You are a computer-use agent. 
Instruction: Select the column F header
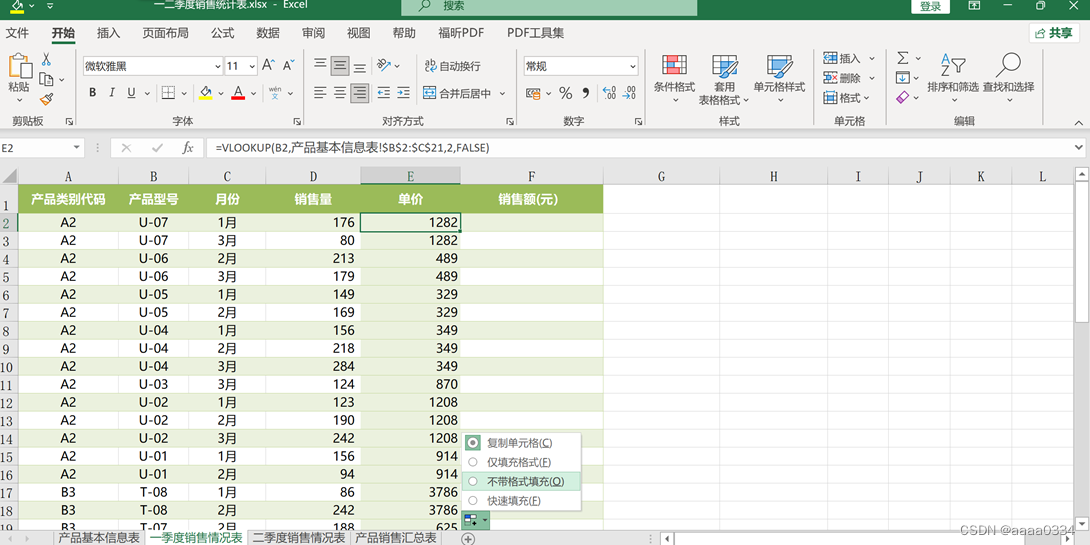[x=531, y=177]
